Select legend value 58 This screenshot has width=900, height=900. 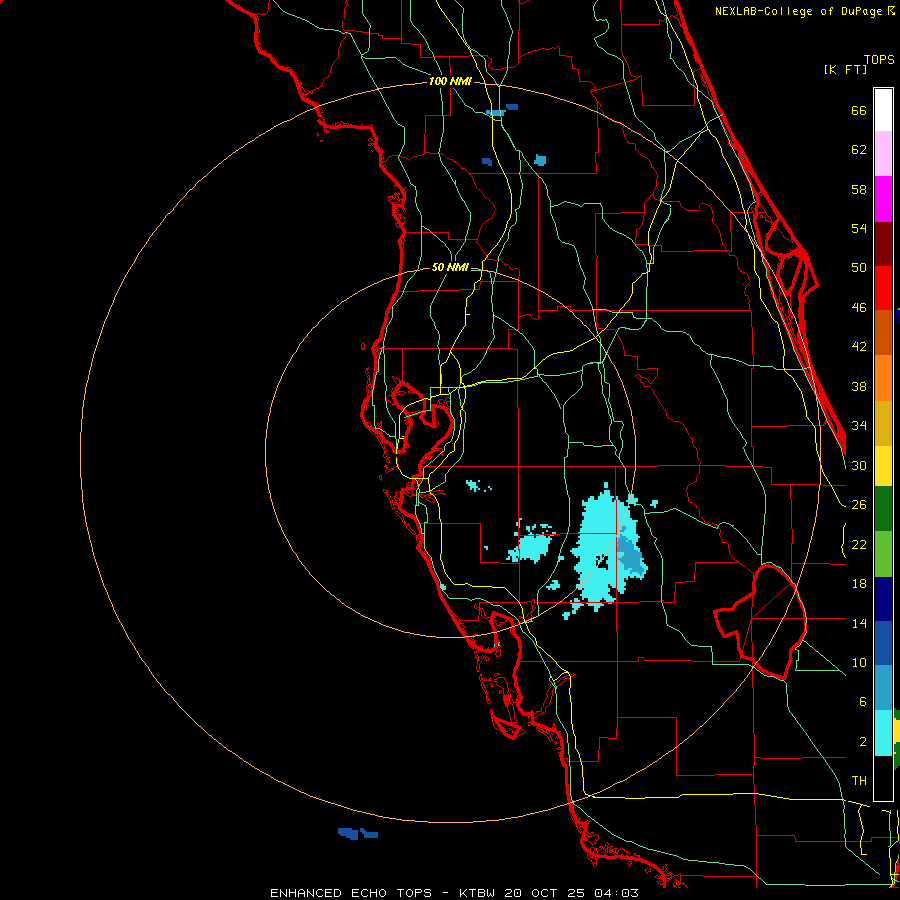pos(859,189)
